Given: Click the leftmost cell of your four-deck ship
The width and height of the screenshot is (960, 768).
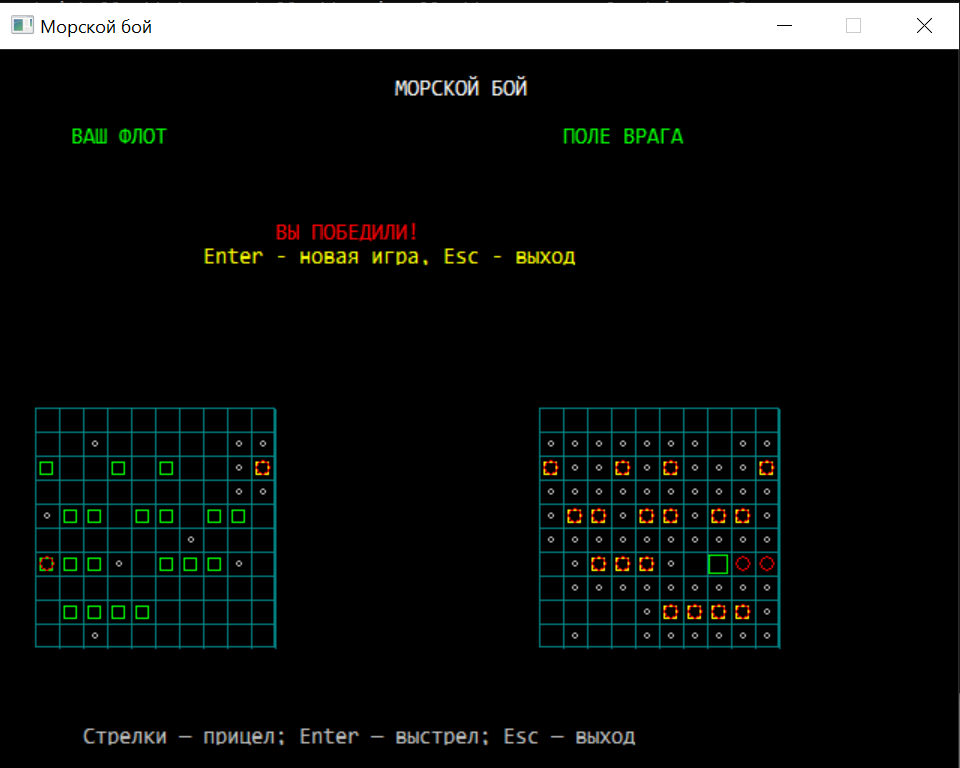Looking at the screenshot, I should [70, 612].
